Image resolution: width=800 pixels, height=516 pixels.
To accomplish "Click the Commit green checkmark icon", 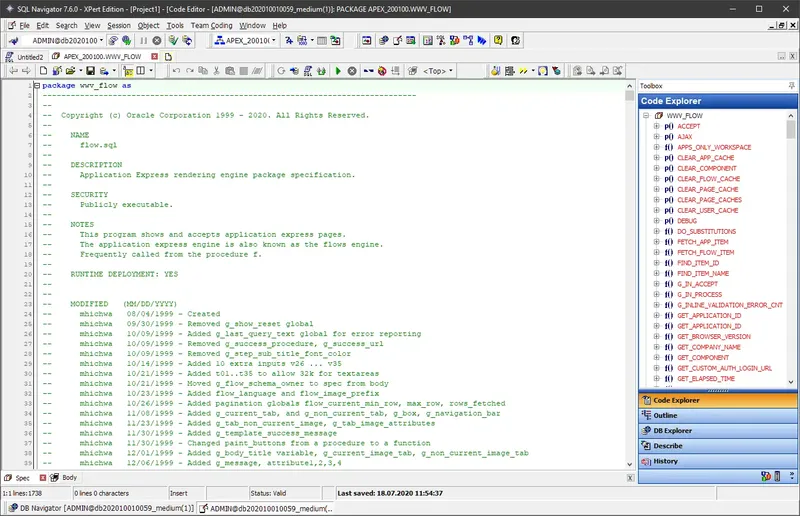I will tap(173, 40).
